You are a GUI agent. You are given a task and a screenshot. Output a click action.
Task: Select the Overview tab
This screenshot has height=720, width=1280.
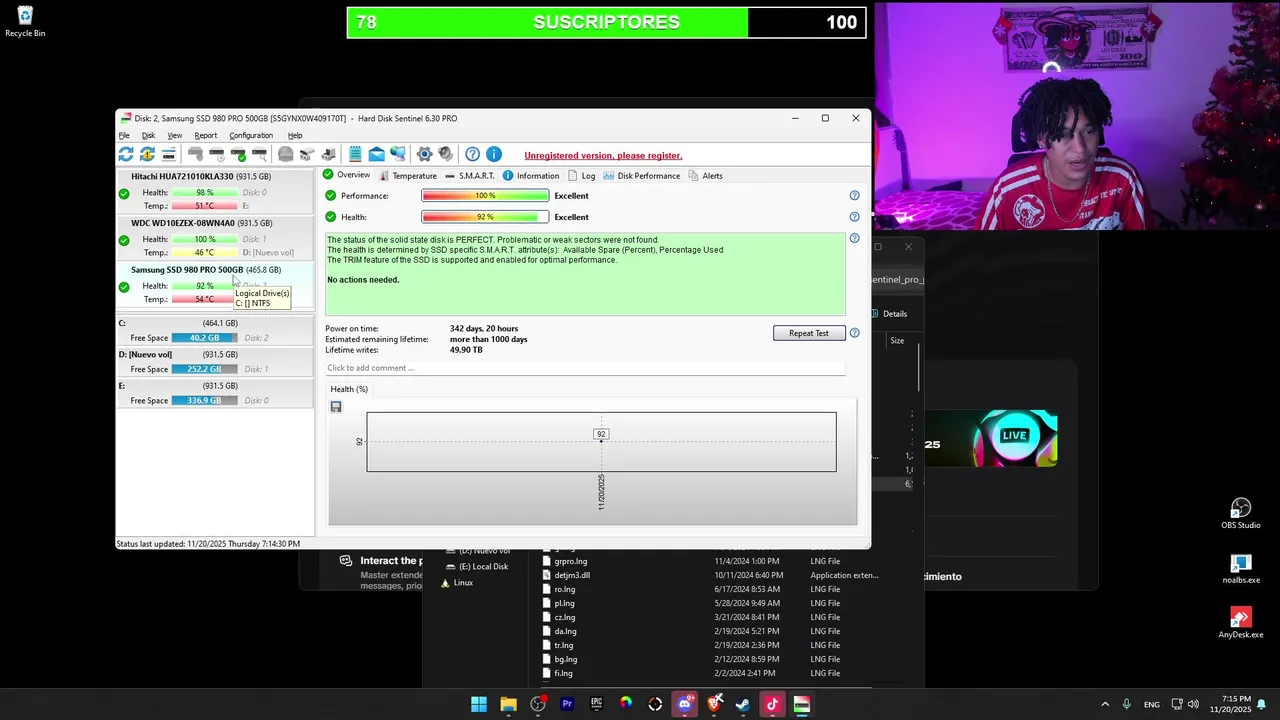tap(346, 175)
